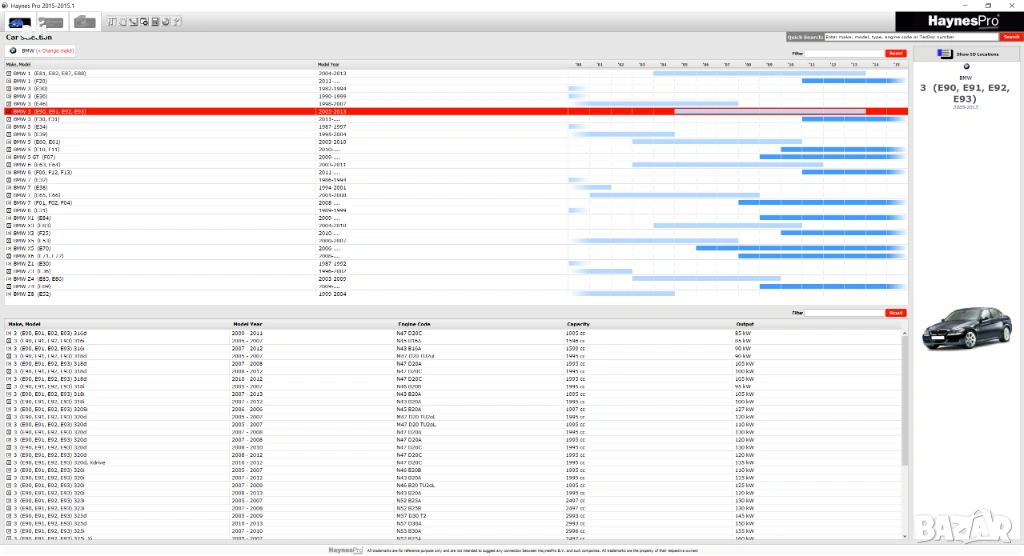Image resolution: width=1024 pixels, height=556 pixels.
Task: Click the BMW logo beside Change make
Action: click(13, 51)
